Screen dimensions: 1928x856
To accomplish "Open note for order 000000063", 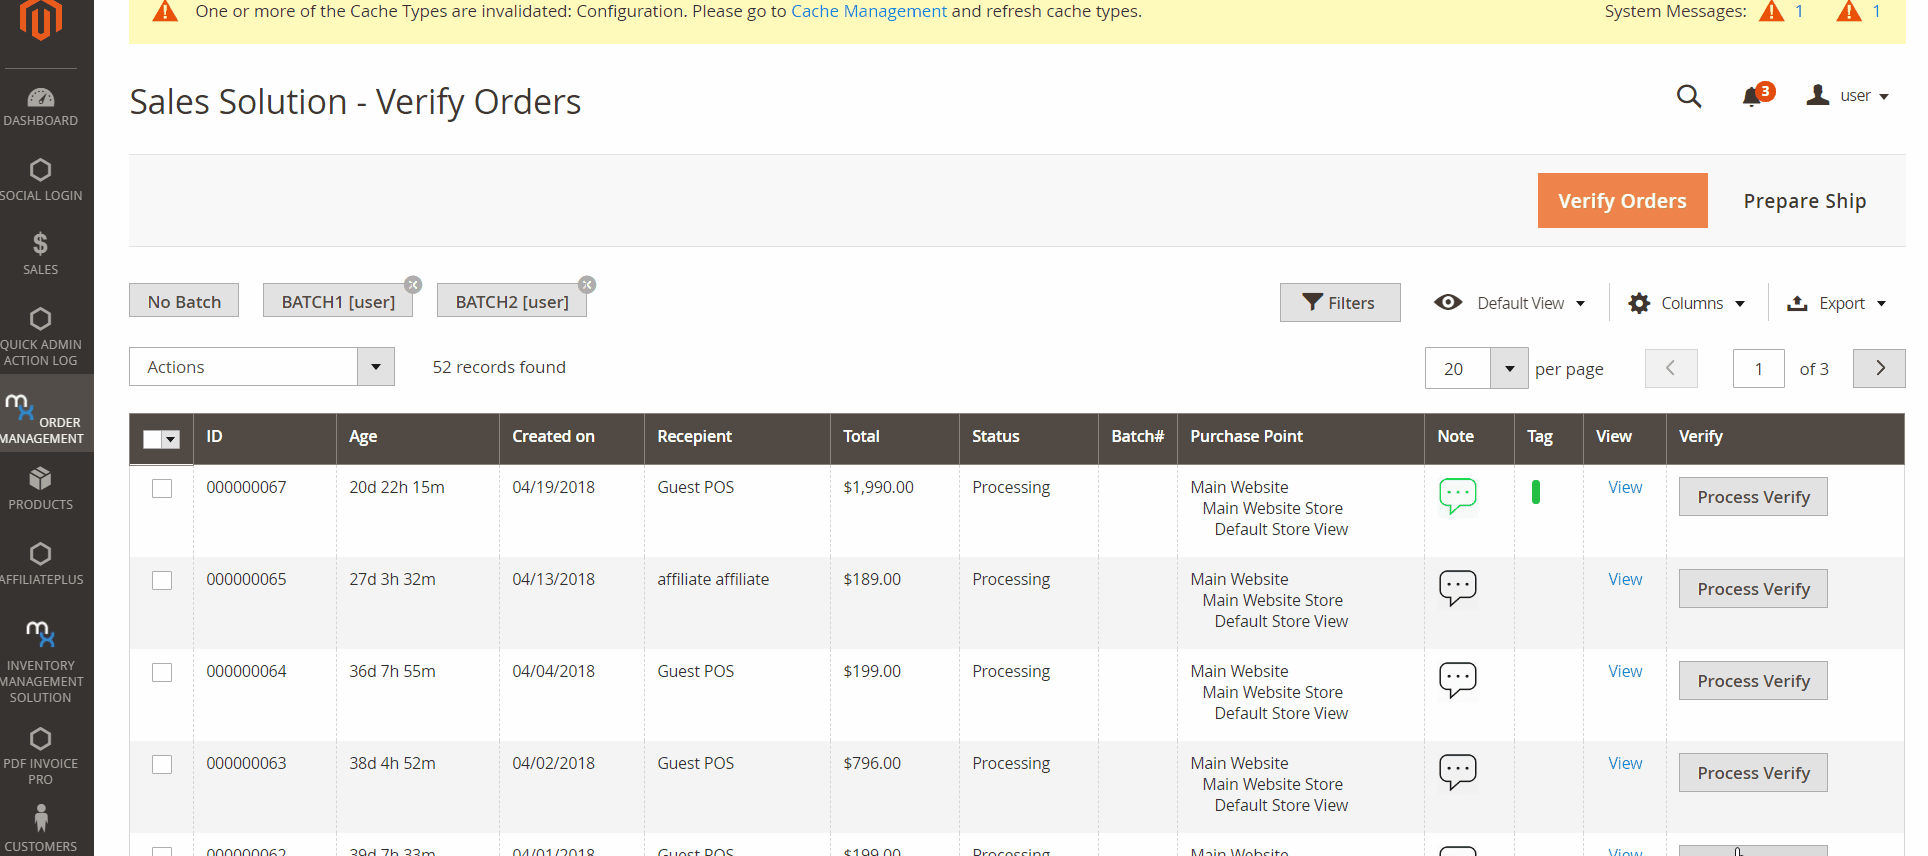I will [x=1458, y=772].
